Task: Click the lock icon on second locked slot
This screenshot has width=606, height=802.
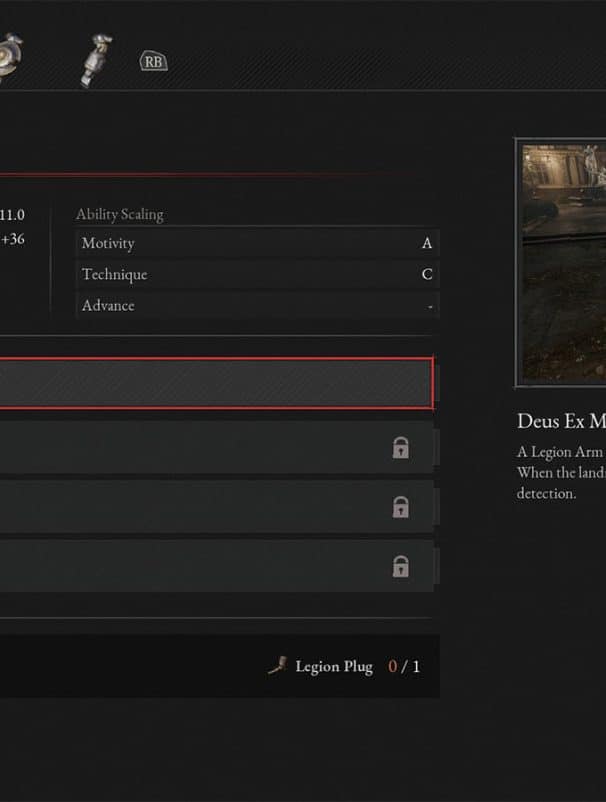Action: 400,507
